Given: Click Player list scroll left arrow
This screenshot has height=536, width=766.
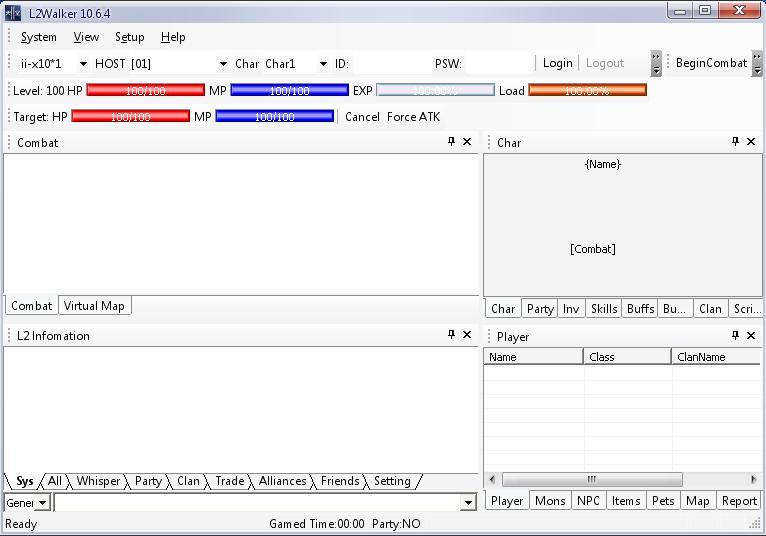Looking at the screenshot, I should [492, 479].
